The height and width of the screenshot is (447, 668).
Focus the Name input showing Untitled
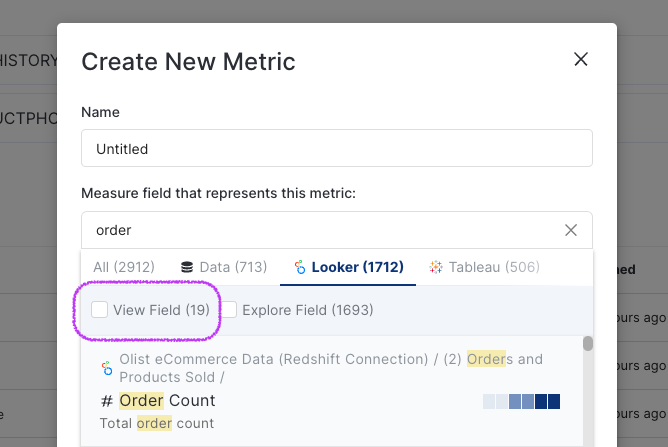[336, 148]
